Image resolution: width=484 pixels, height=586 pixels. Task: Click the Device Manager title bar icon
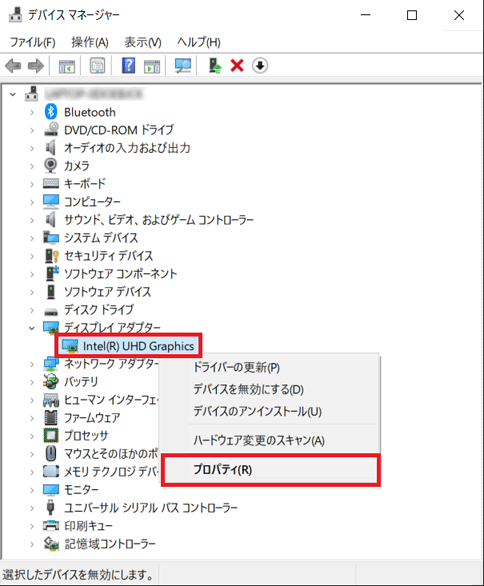click(15, 15)
